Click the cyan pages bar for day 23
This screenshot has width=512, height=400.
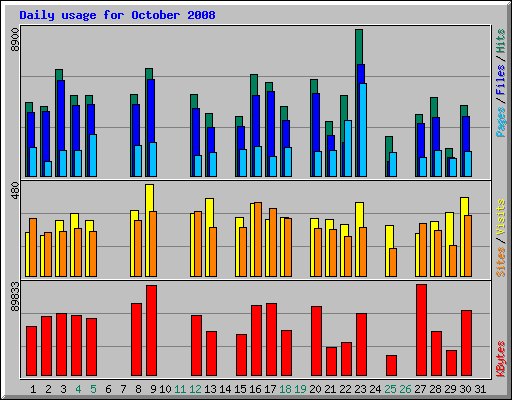click(x=363, y=130)
